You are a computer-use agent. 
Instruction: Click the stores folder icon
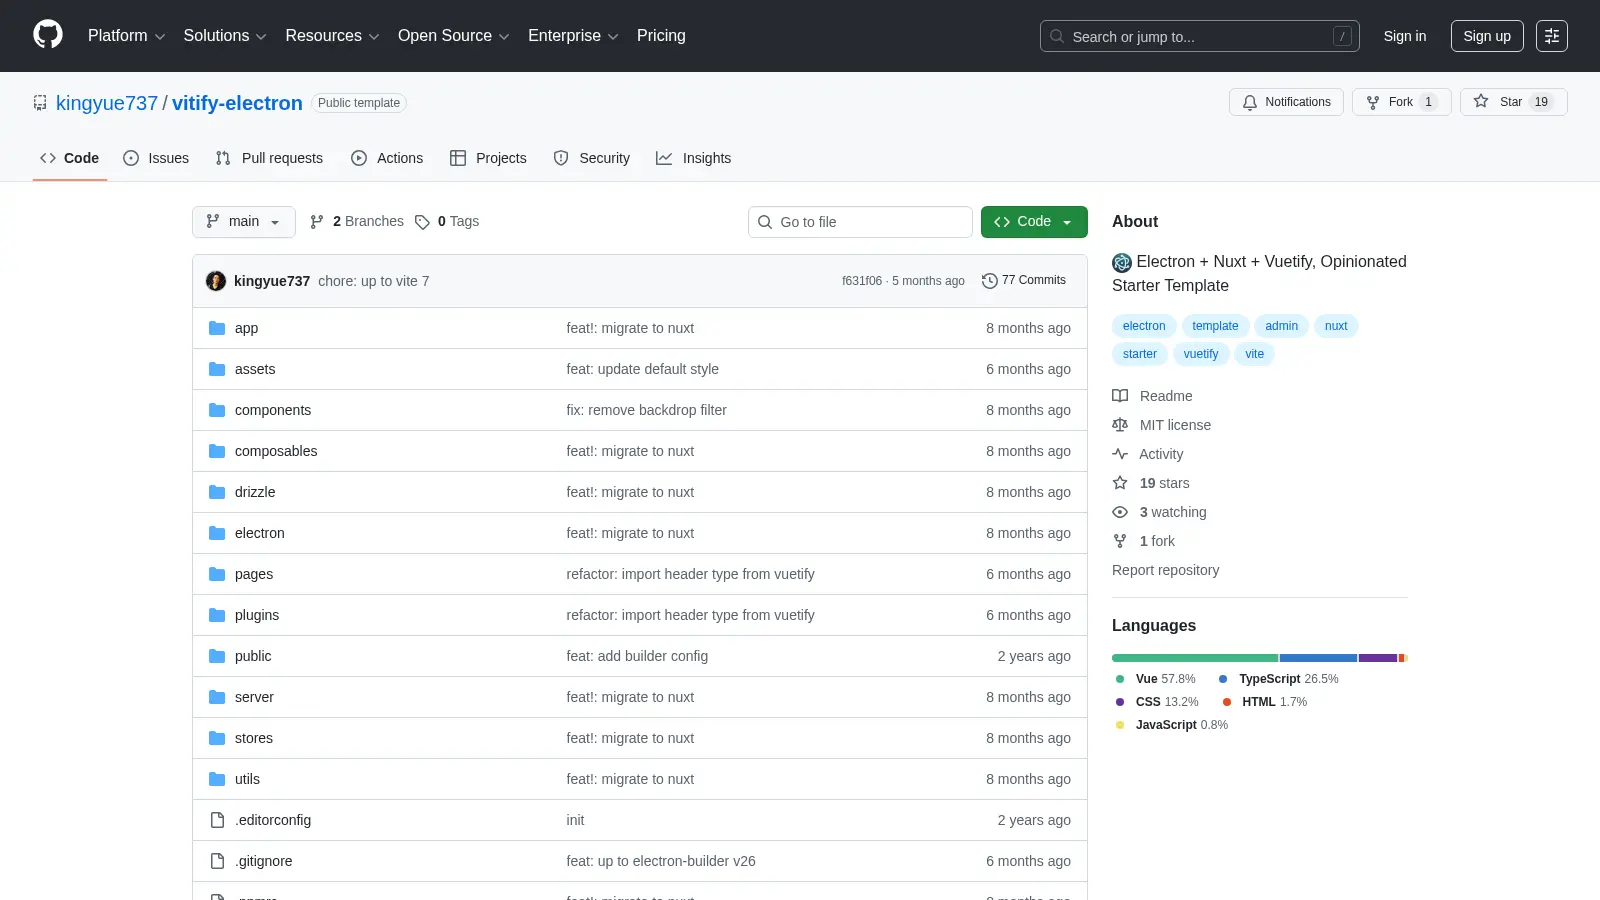click(217, 738)
